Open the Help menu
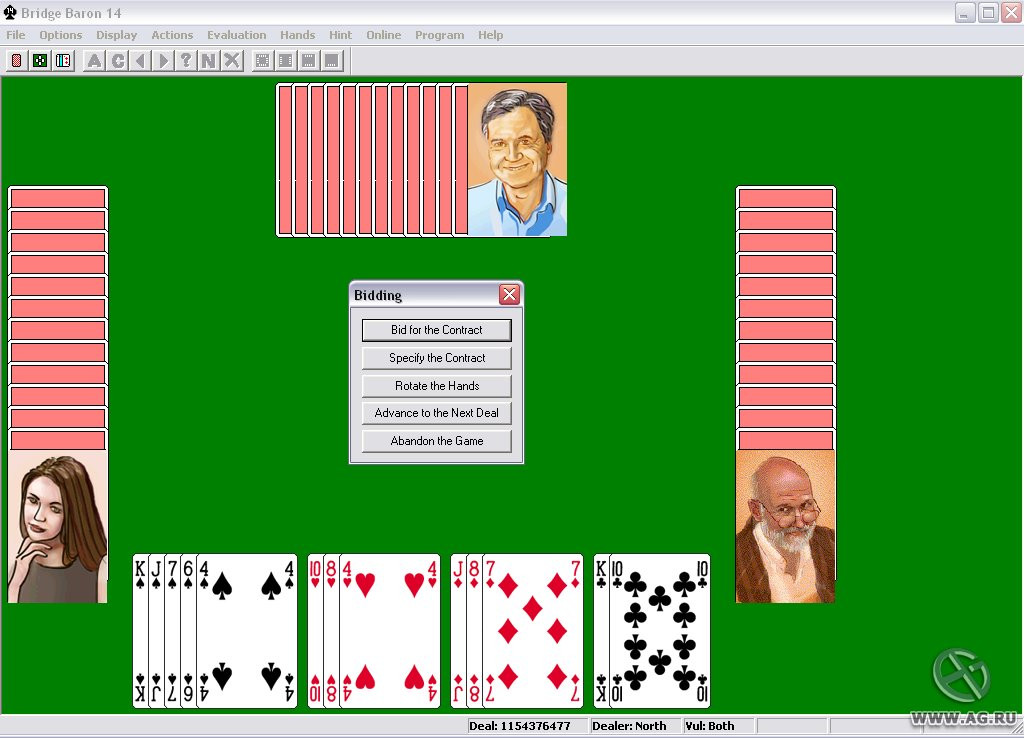 click(x=490, y=35)
